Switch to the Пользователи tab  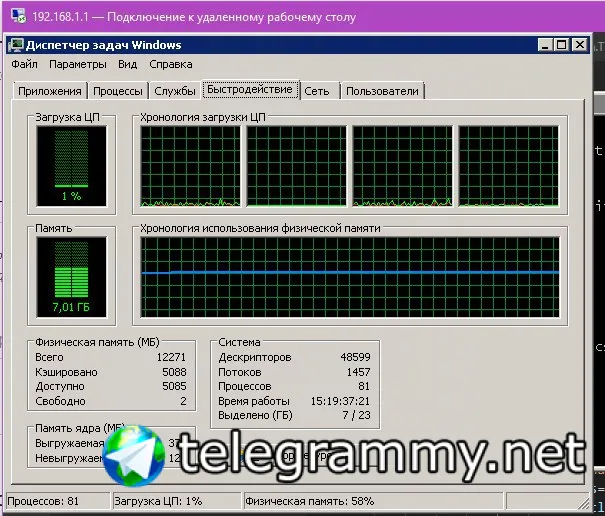[382, 91]
